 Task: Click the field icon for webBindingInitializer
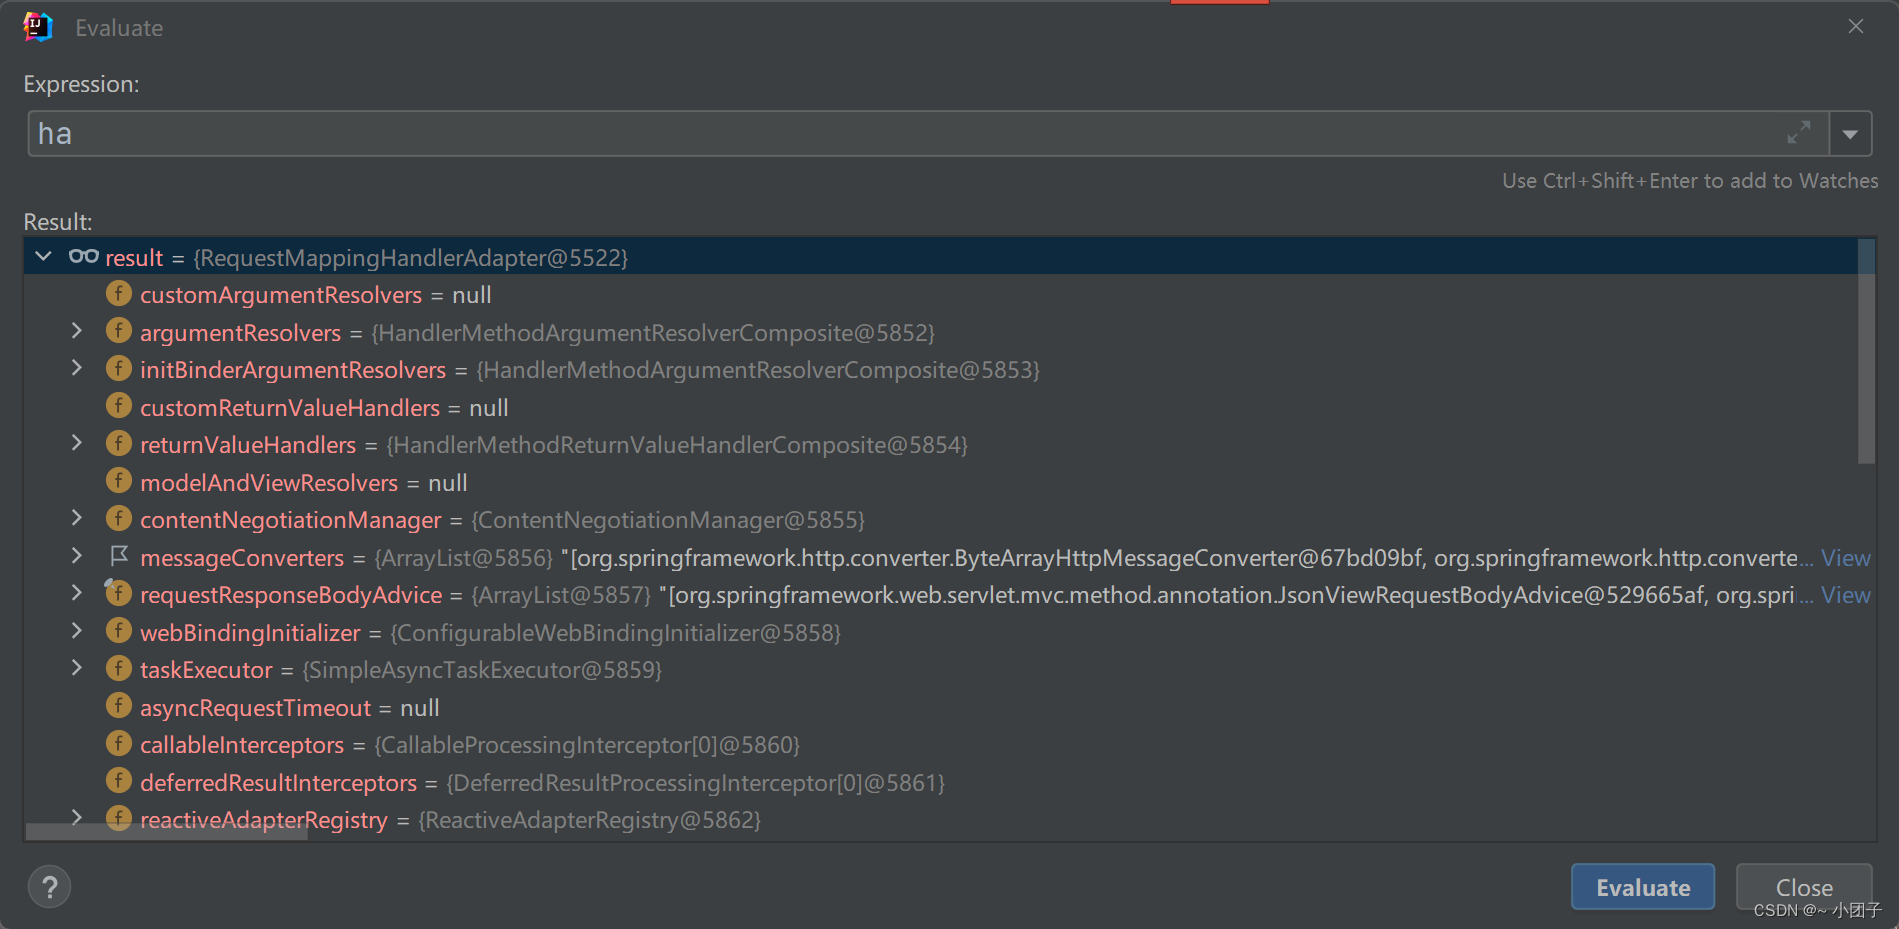point(119,631)
